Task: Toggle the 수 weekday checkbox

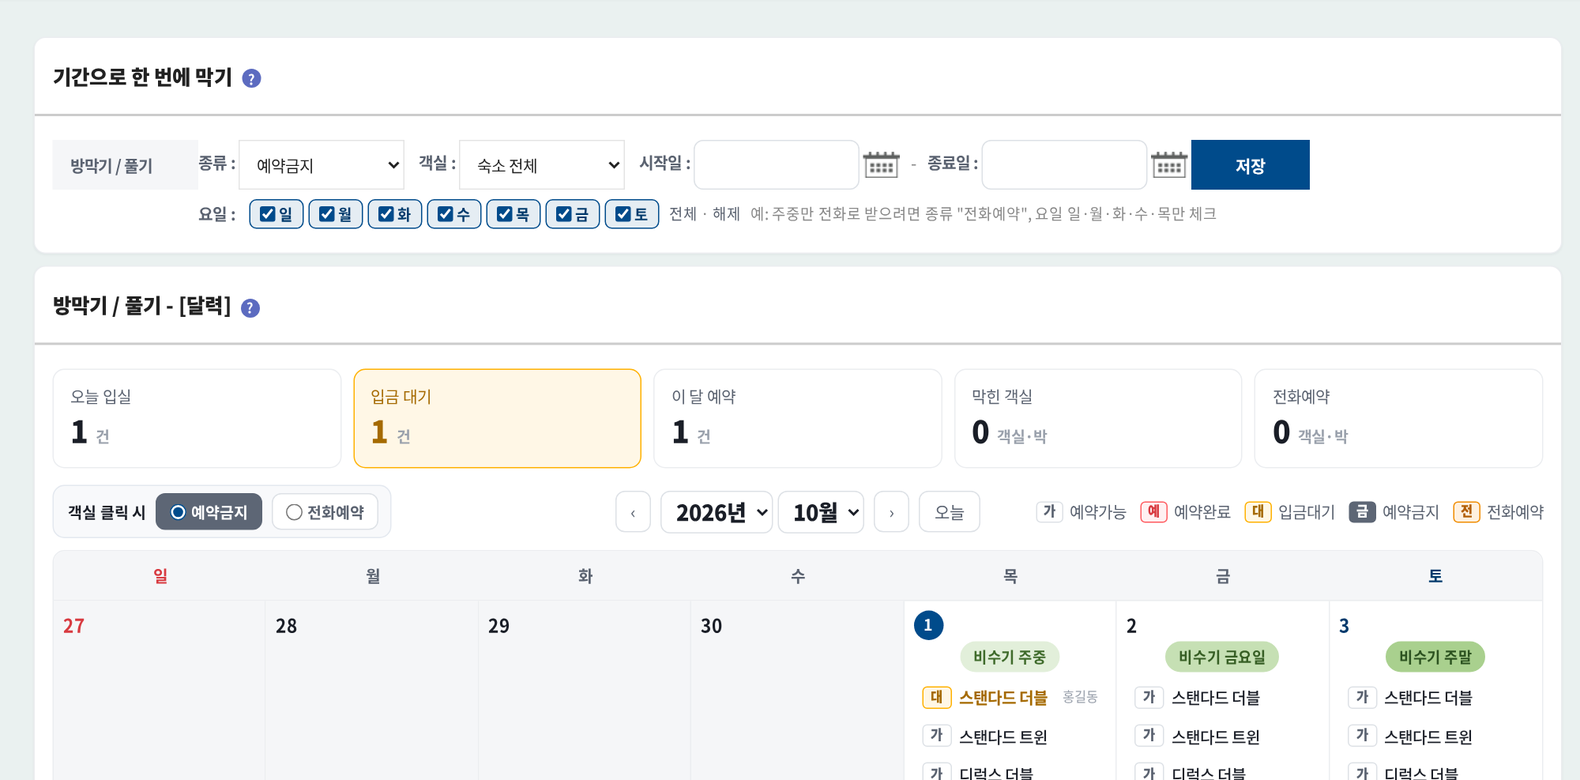Action: (445, 214)
